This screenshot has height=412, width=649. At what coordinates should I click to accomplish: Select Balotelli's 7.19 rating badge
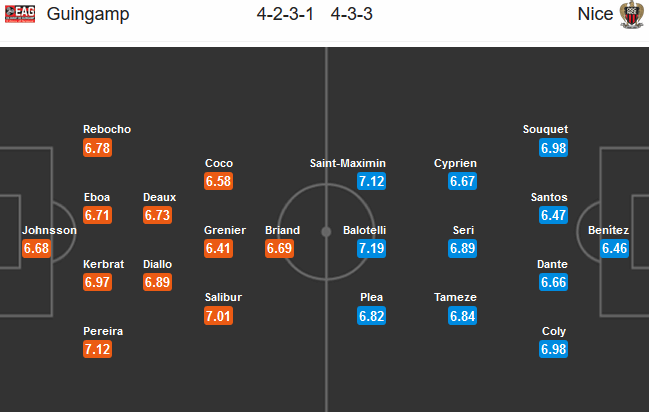(x=372, y=248)
